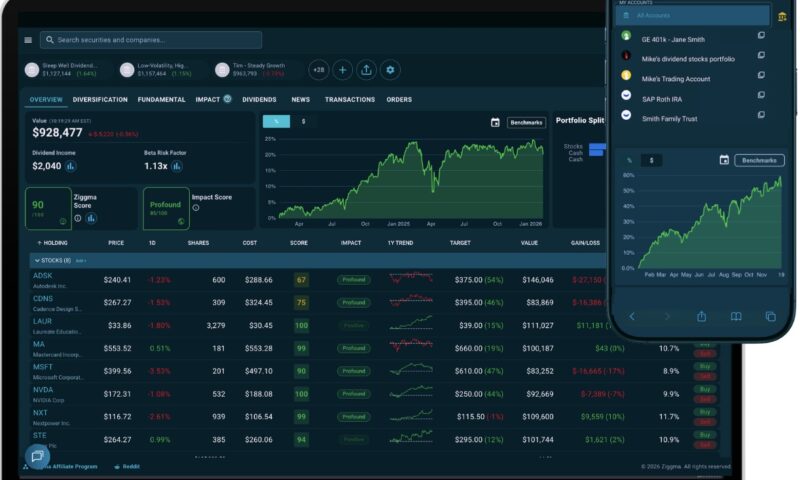Click Sell in the NVDA row
The image size is (800, 480).
coord(705,399)
